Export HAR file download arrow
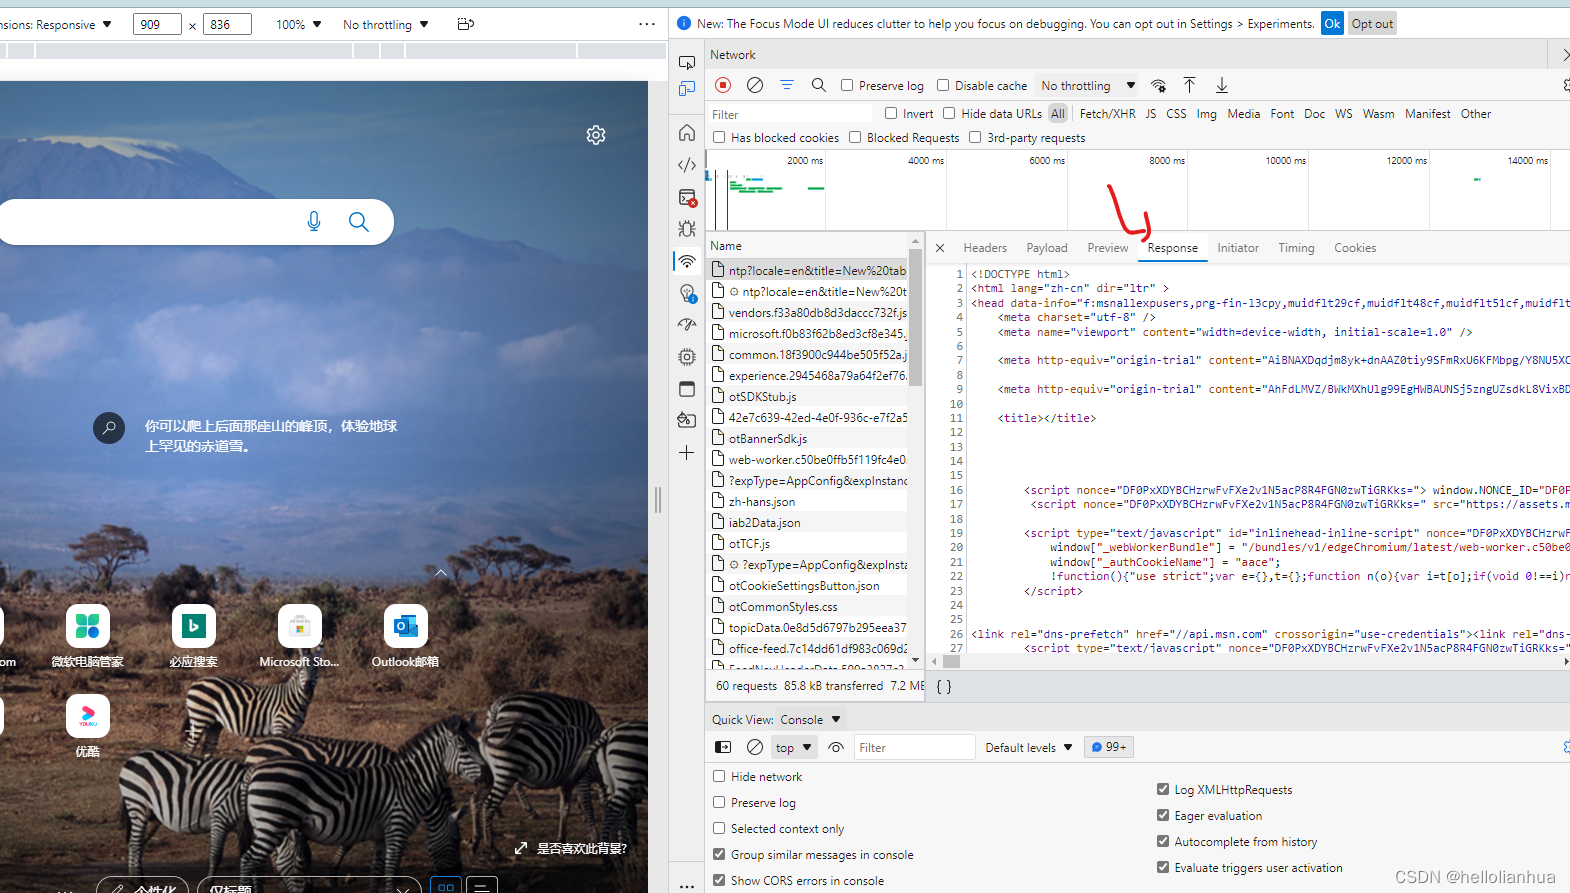1570x893 pixels. [1222, 85]
